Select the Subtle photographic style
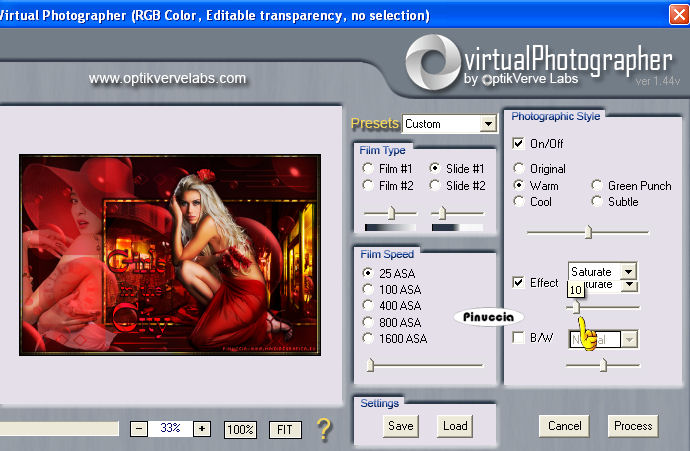690x451 pixels. click(x=597, y=202)
